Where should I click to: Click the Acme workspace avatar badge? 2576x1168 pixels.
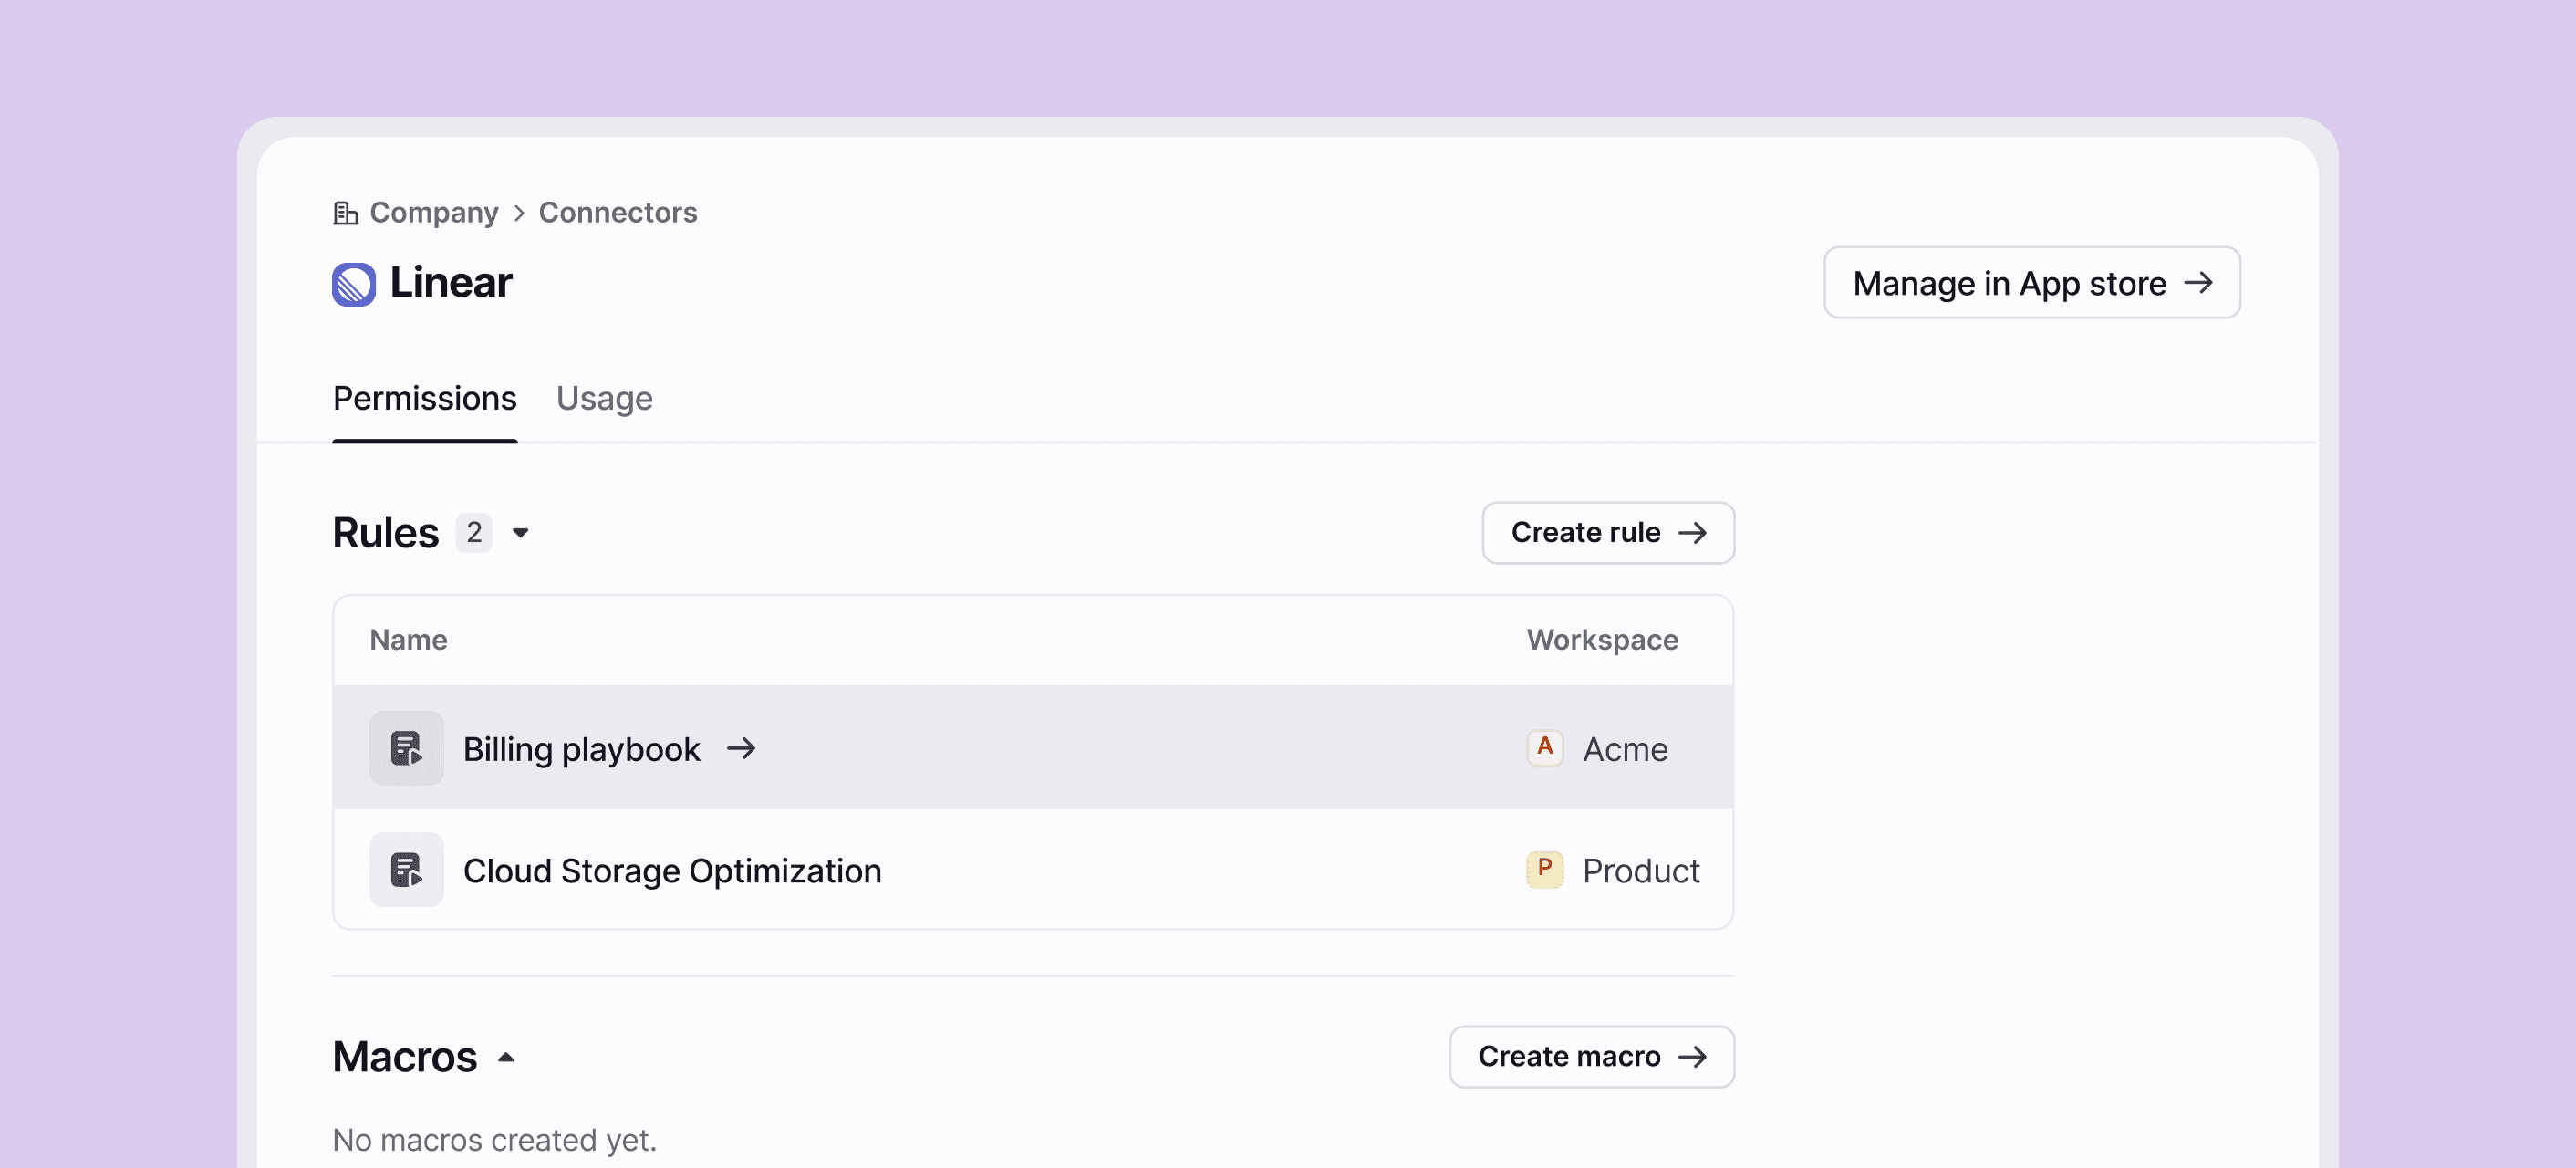[1545, 747]
